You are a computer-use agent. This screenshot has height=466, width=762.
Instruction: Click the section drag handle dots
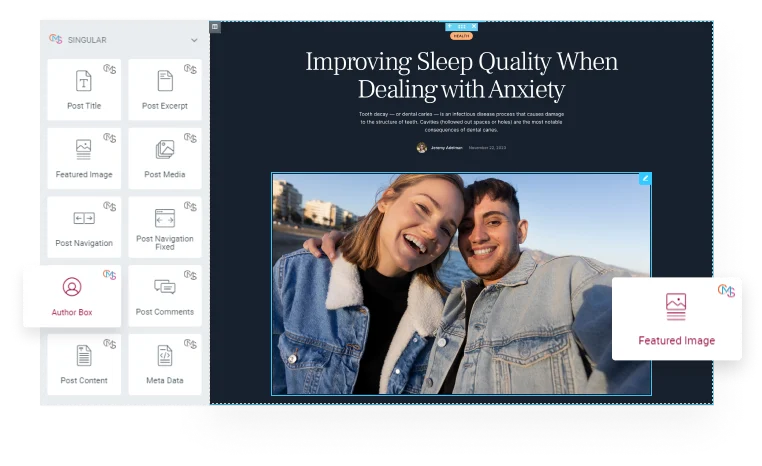tap(462, 26)
